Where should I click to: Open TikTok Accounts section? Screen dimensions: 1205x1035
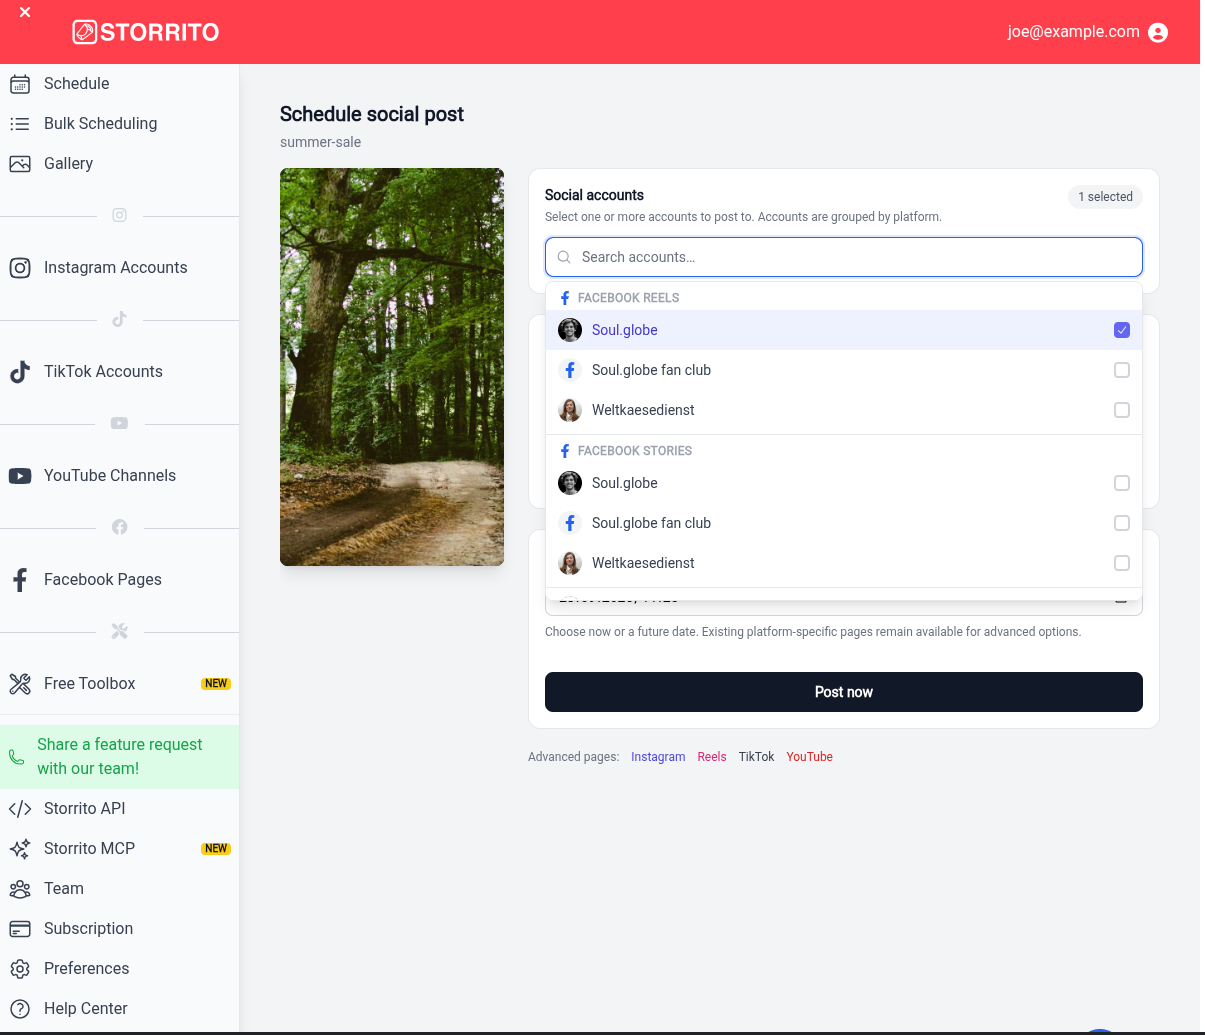click(x=120, y=372)
